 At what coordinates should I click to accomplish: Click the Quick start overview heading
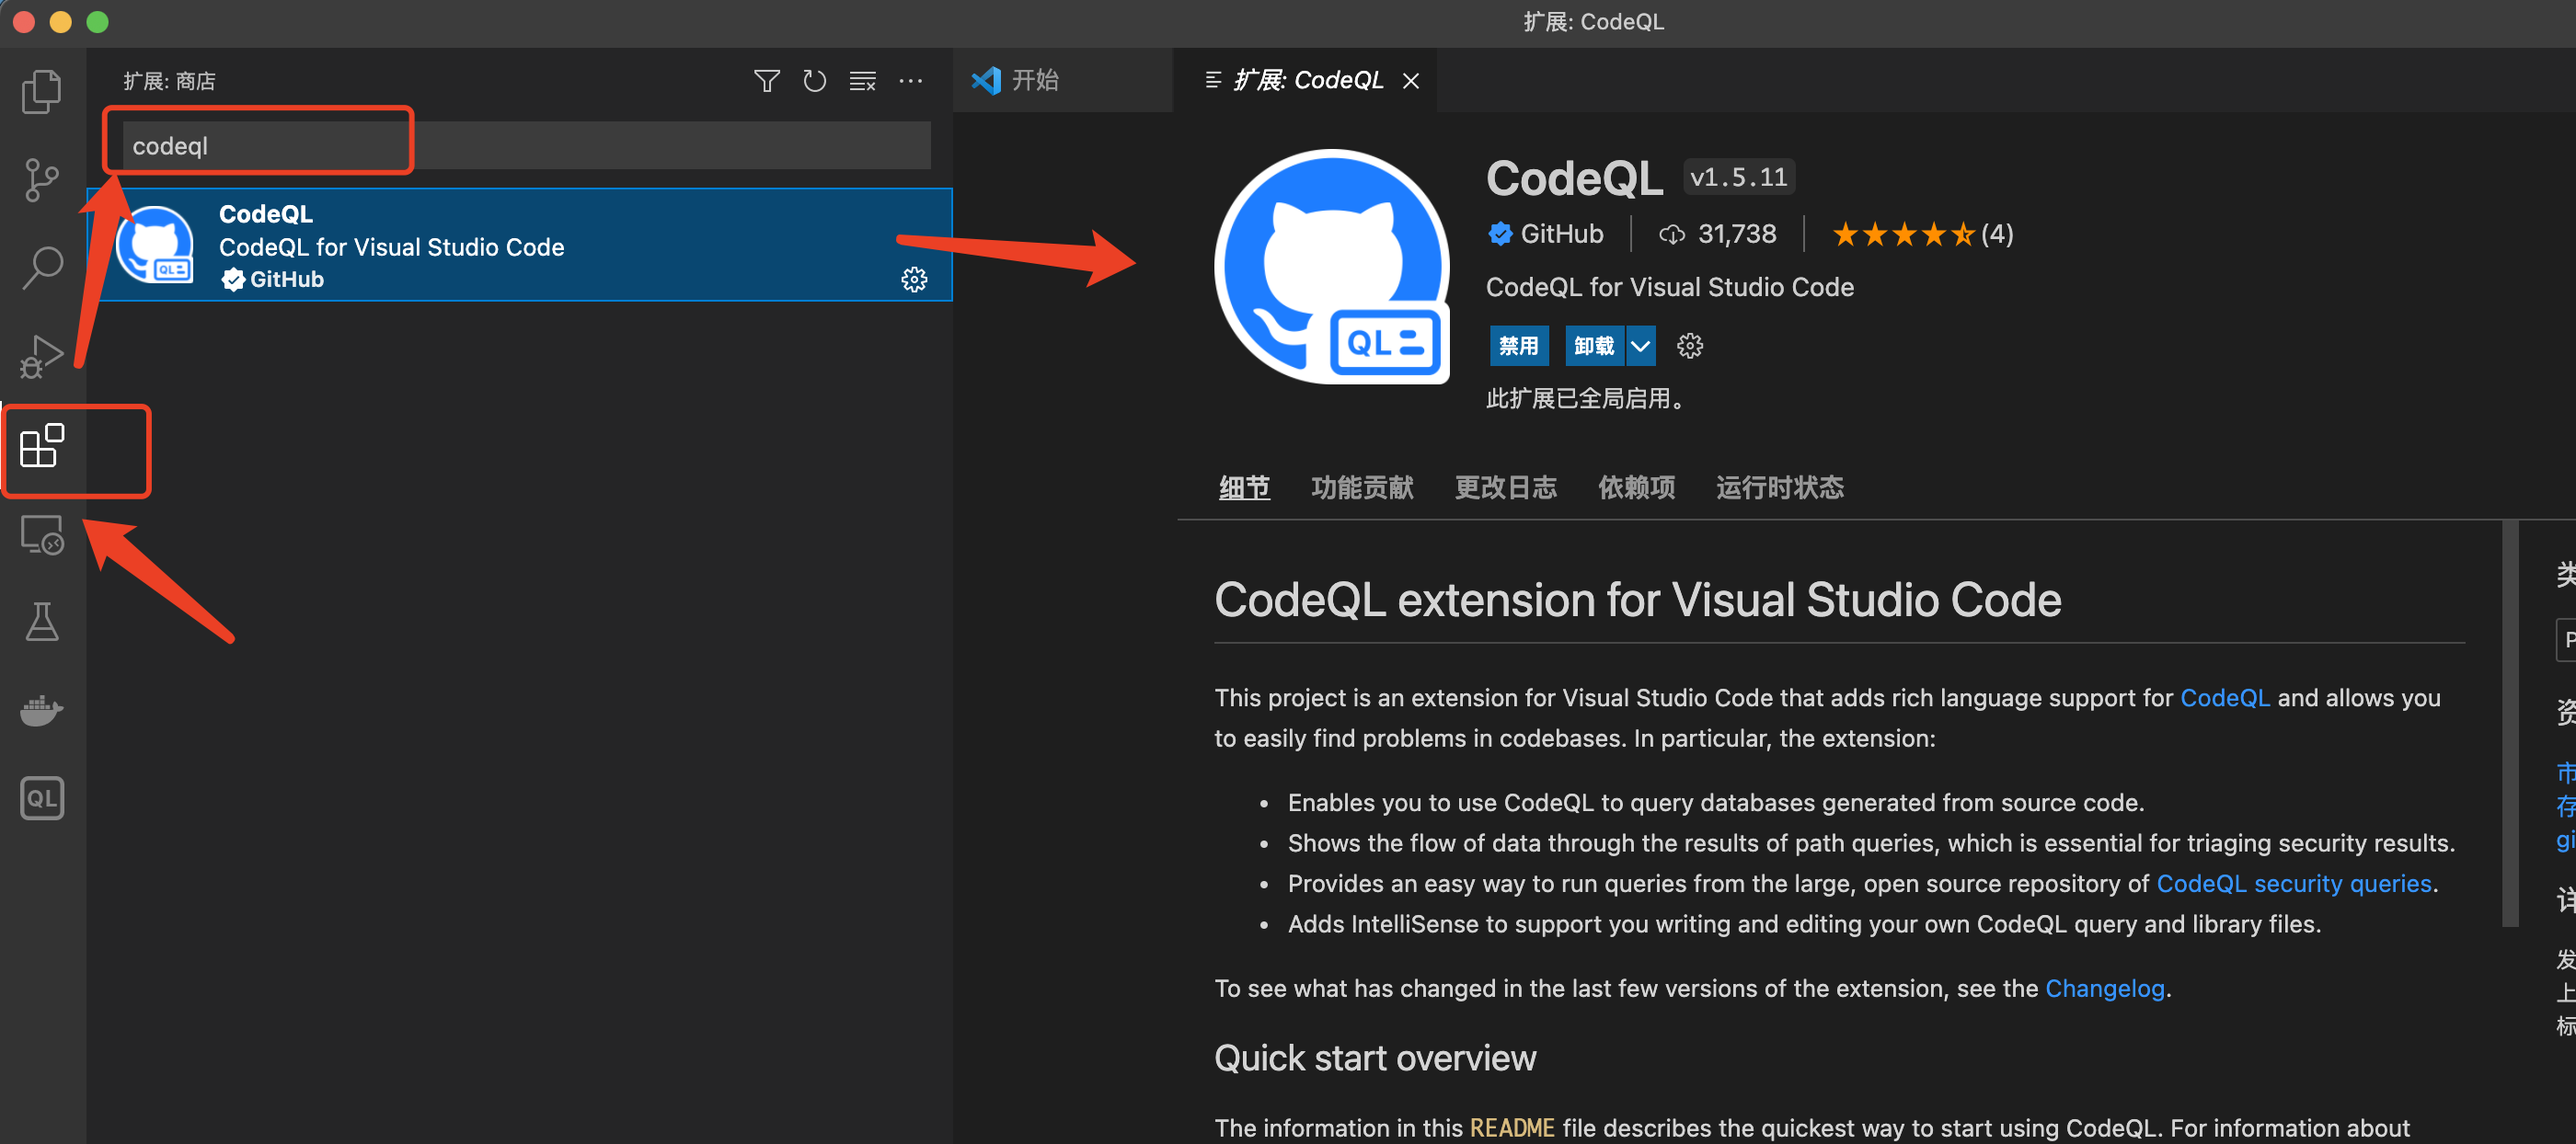(x=1374, y=1059)
